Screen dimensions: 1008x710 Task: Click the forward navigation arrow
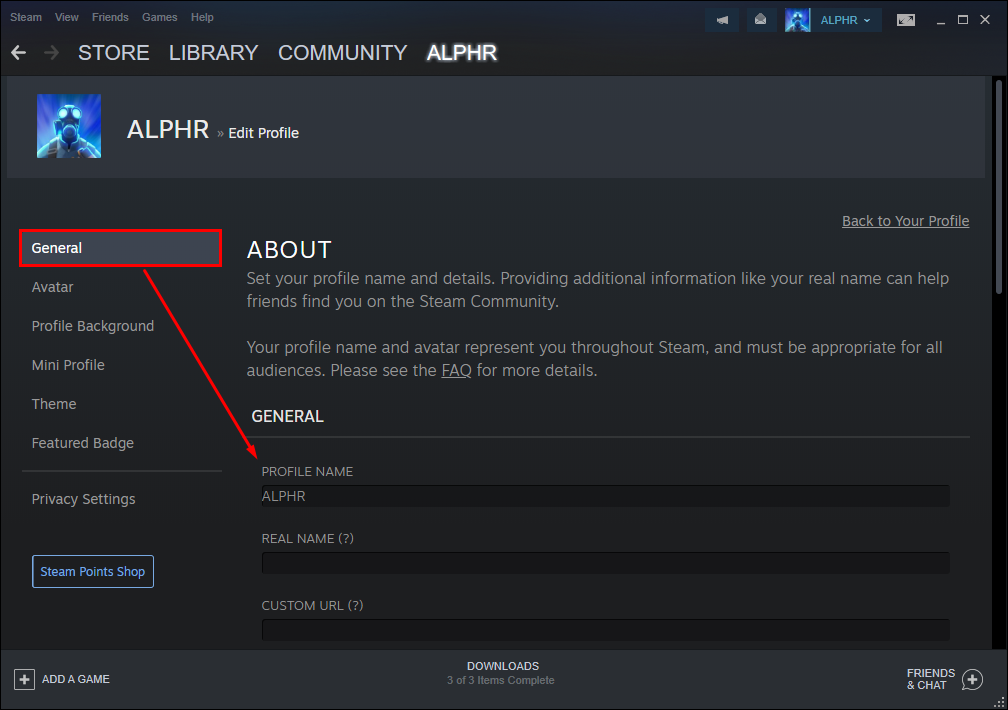(x=51, y=53)
